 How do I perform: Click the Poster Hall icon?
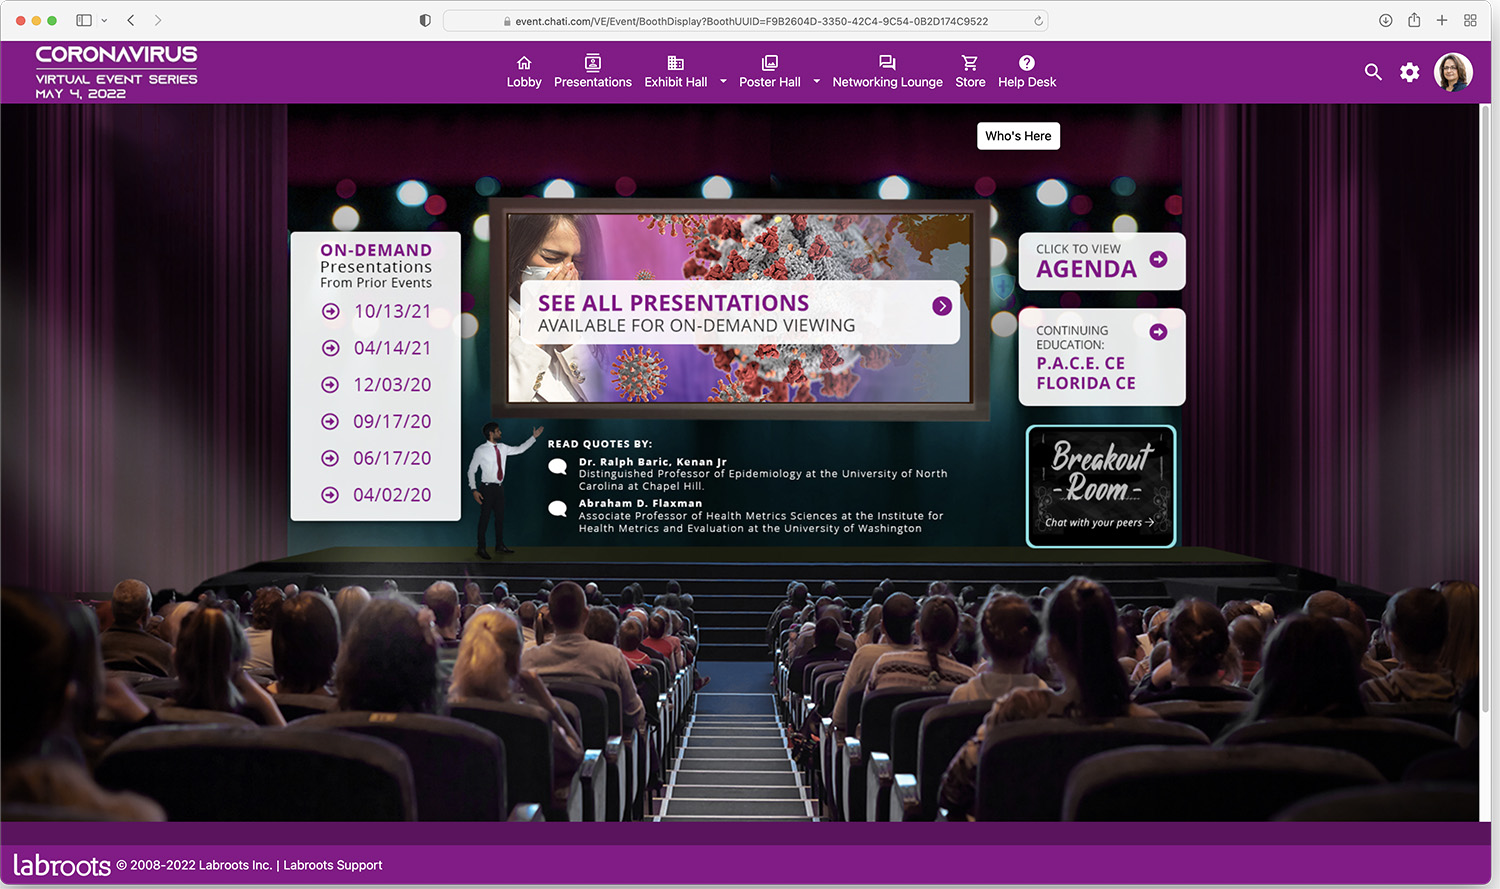pyautogui.click(x=769, y=63)
